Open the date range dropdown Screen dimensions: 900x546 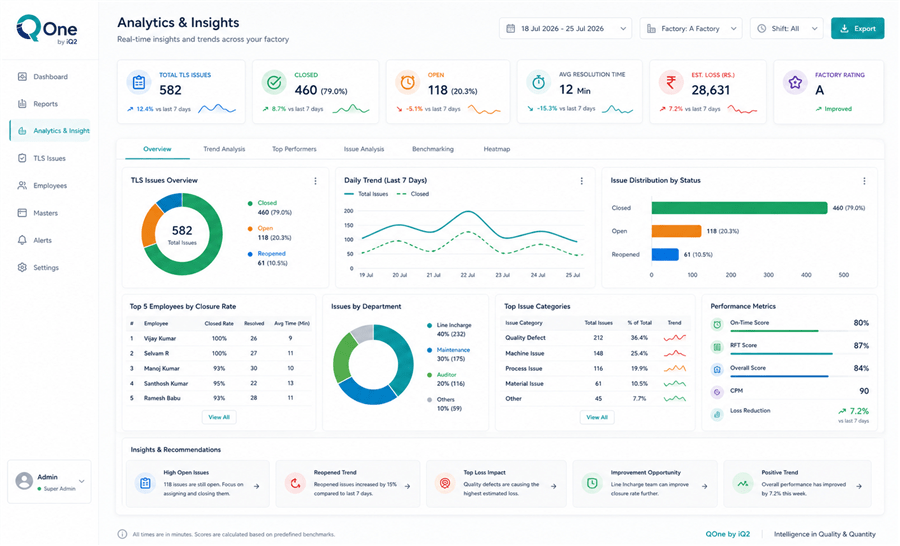click(x=565, y=28)
